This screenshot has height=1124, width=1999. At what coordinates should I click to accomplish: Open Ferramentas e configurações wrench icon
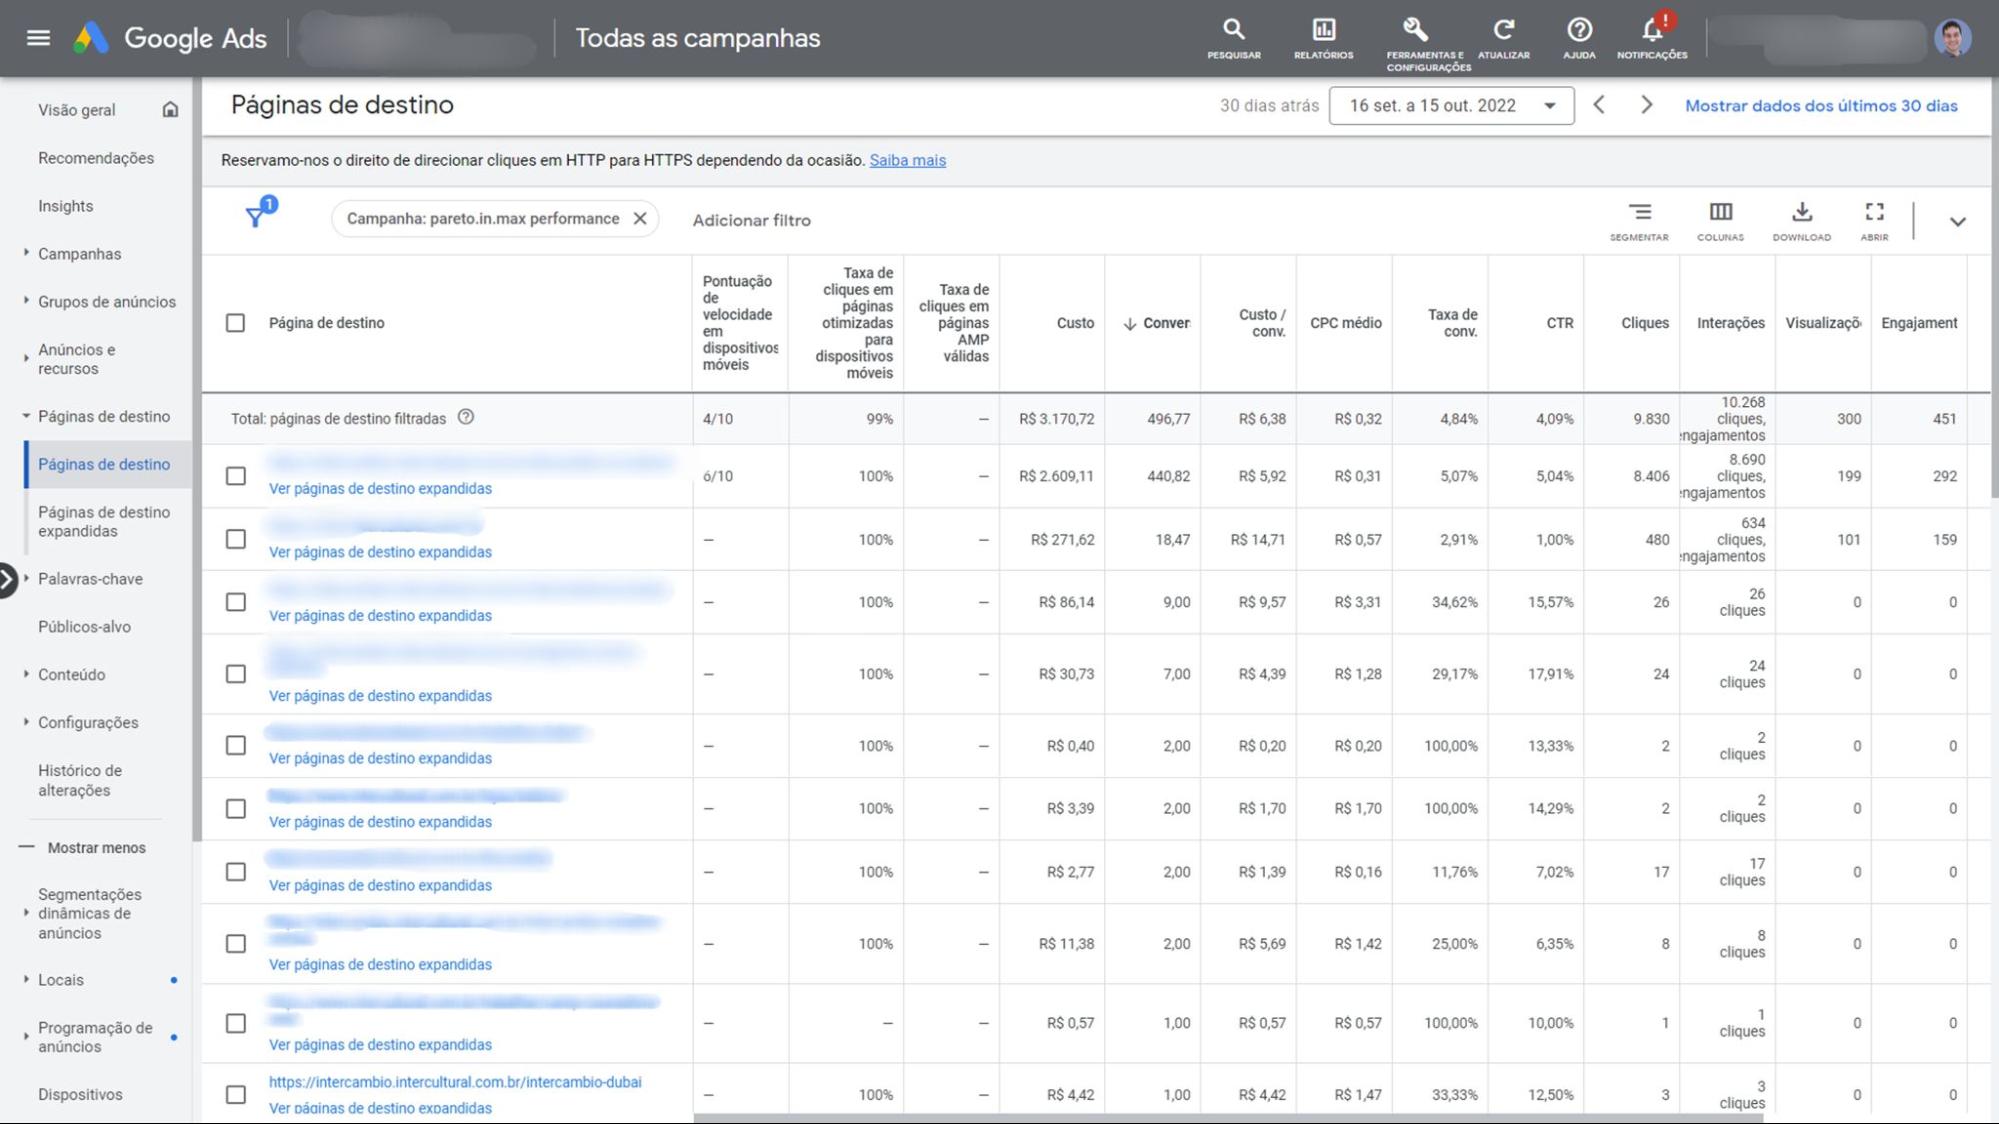[x=1415, y=31]
